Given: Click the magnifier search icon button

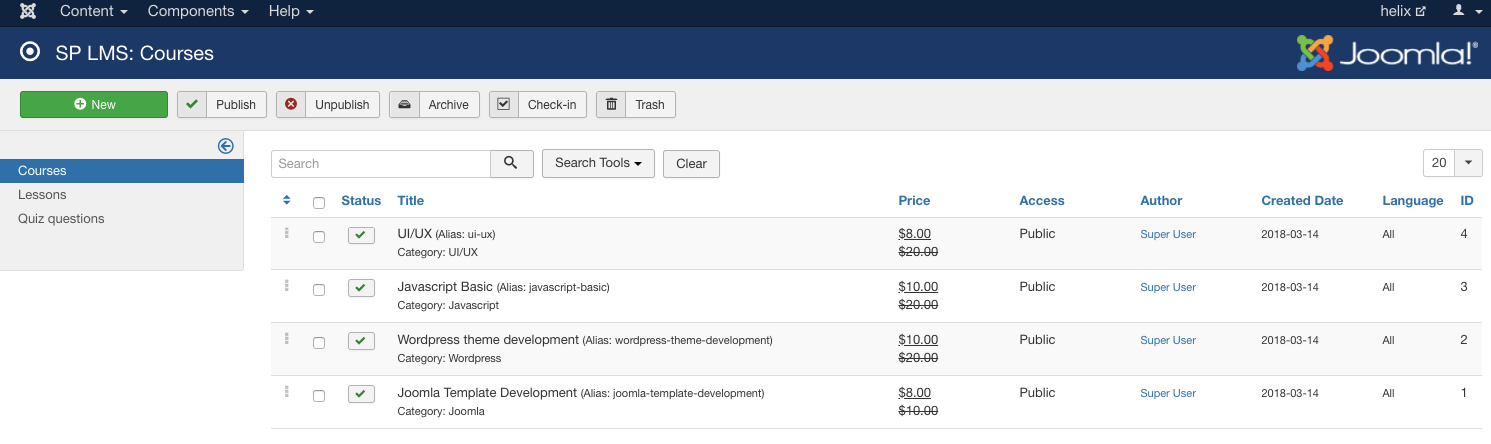Looking at the screenshot, I should [511, 163].
